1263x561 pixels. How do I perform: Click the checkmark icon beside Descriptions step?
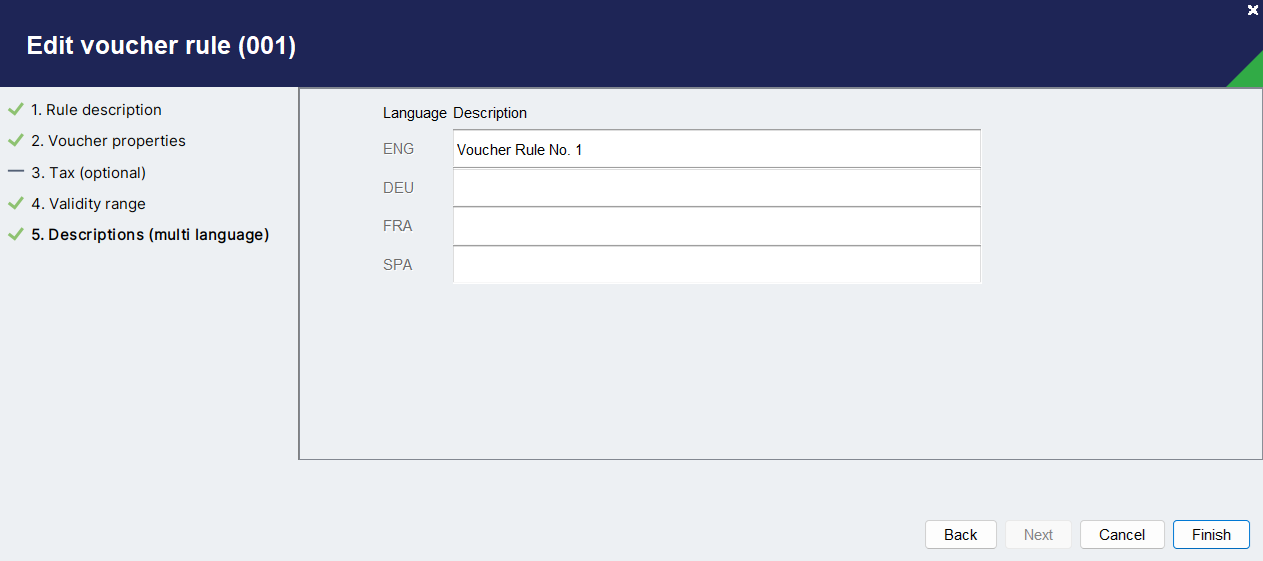(15, 235)
